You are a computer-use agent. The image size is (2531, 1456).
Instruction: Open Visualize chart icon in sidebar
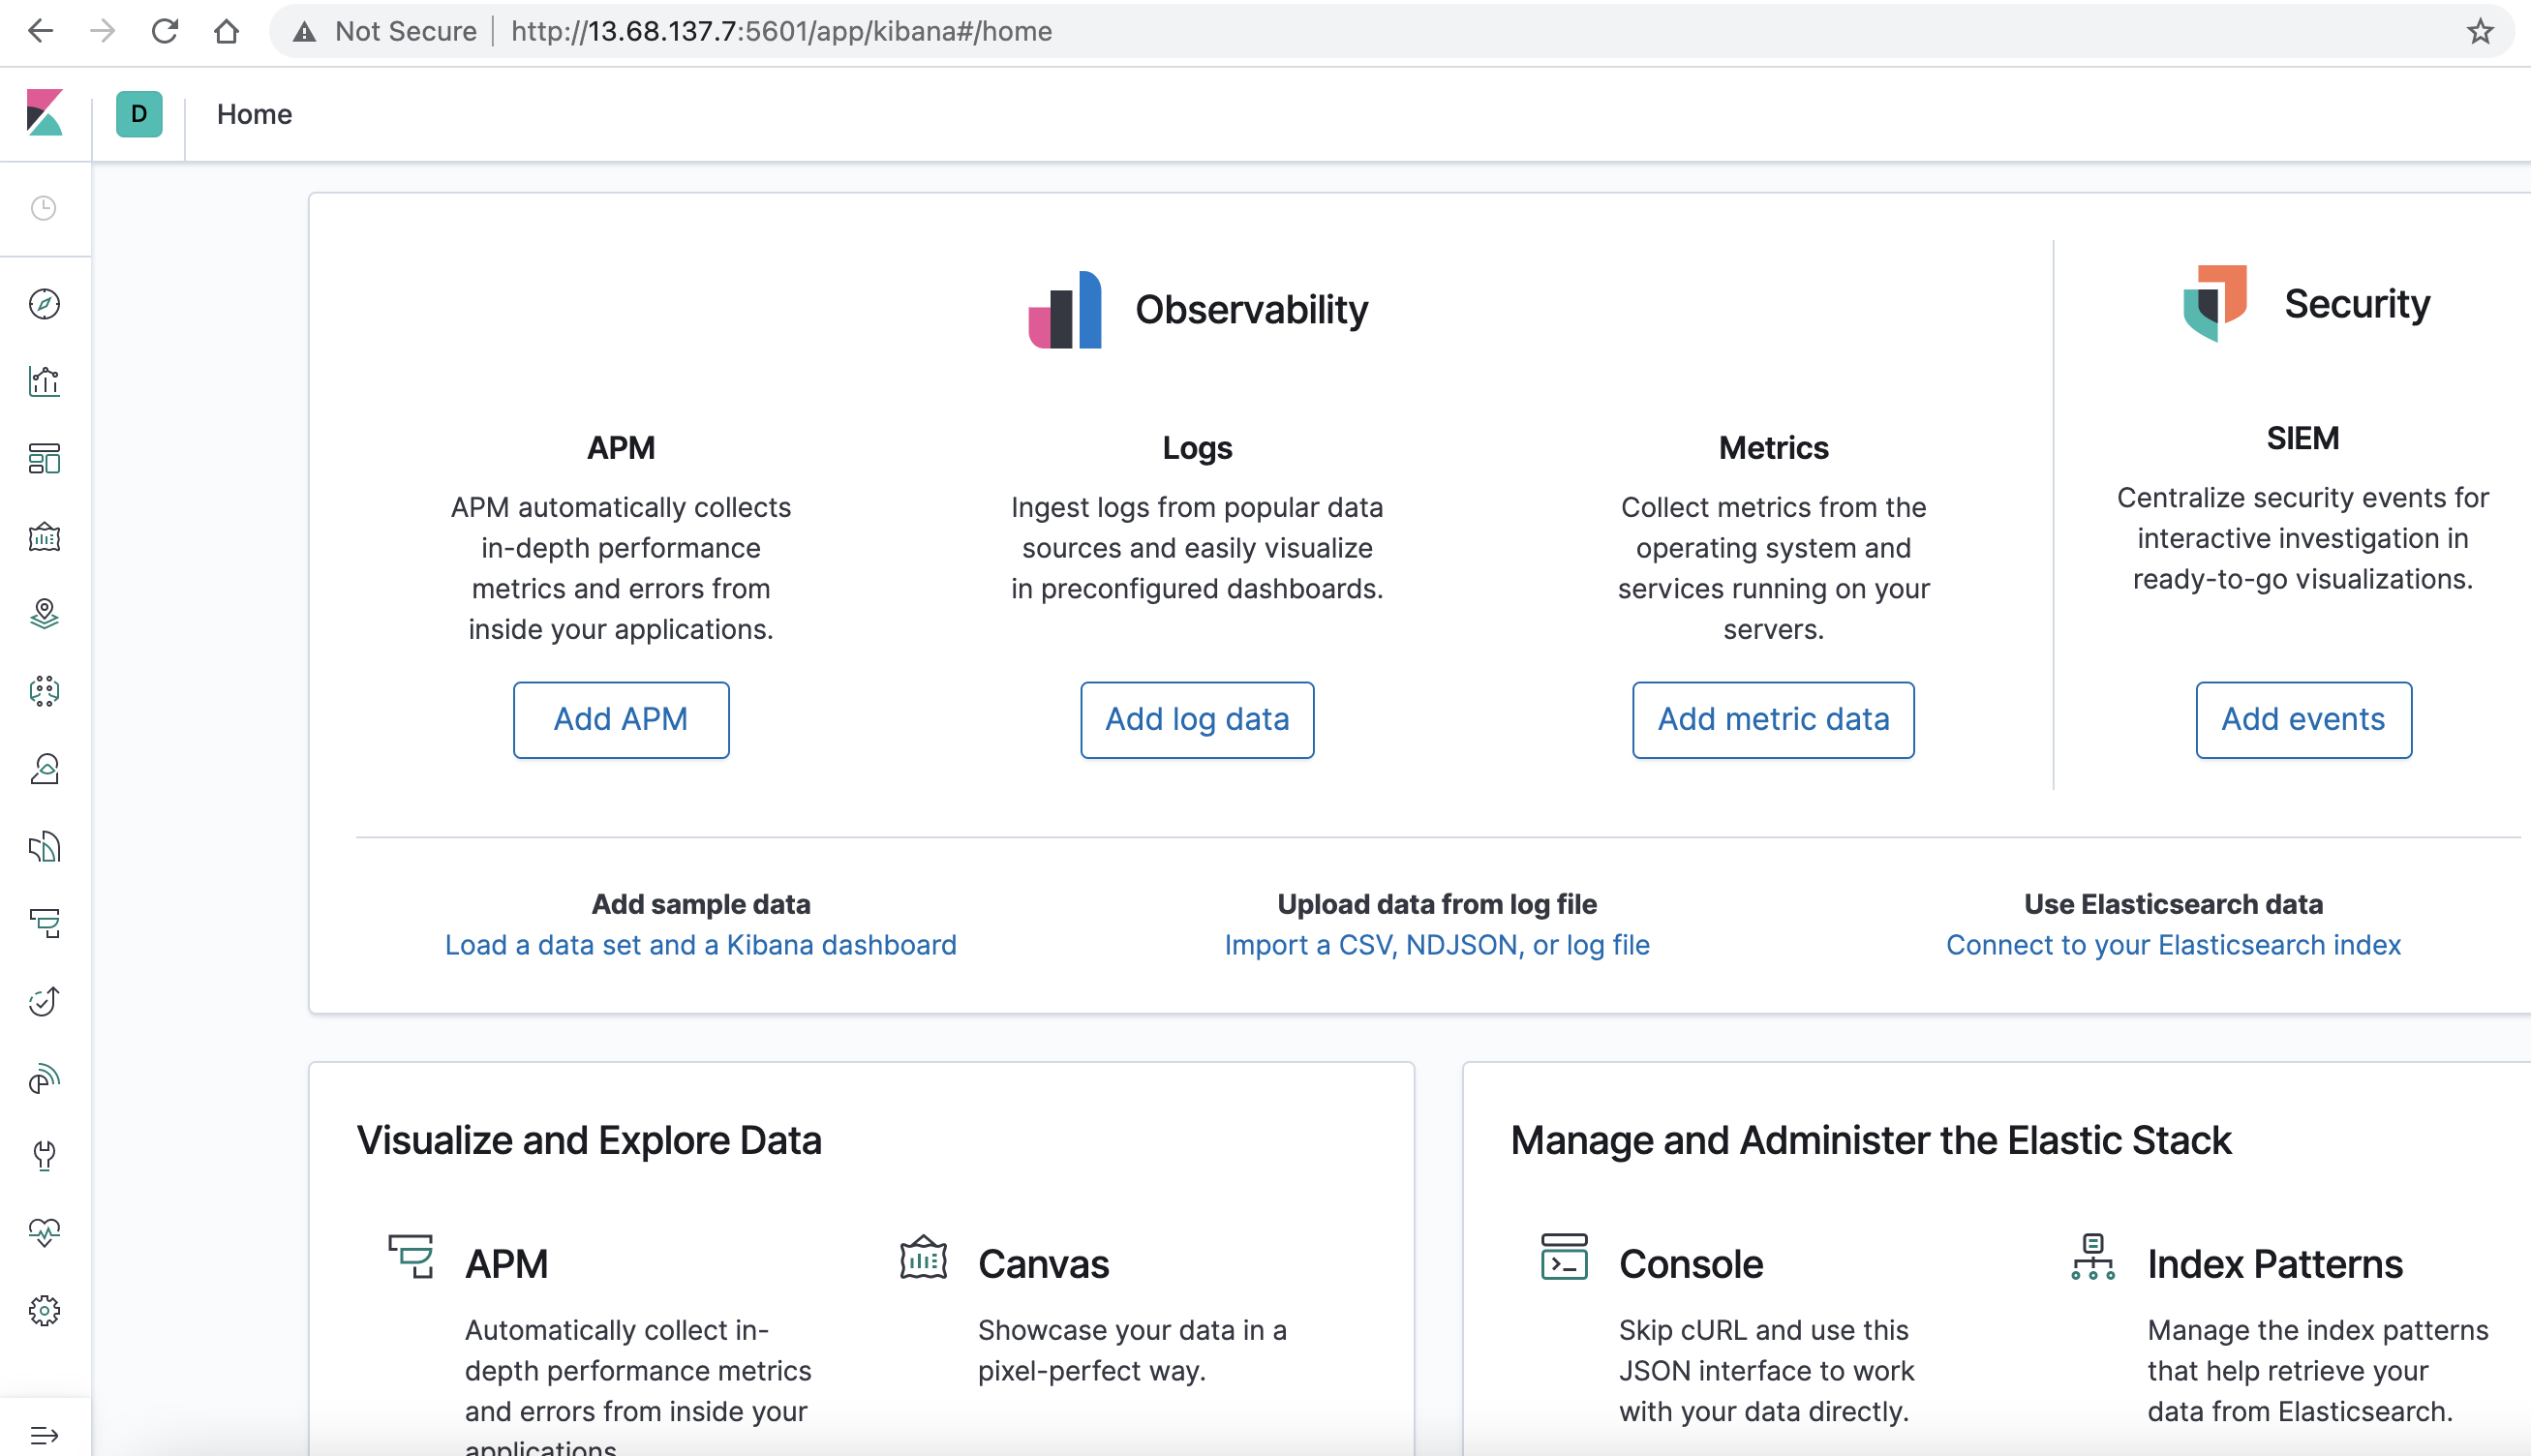(44, 381)
